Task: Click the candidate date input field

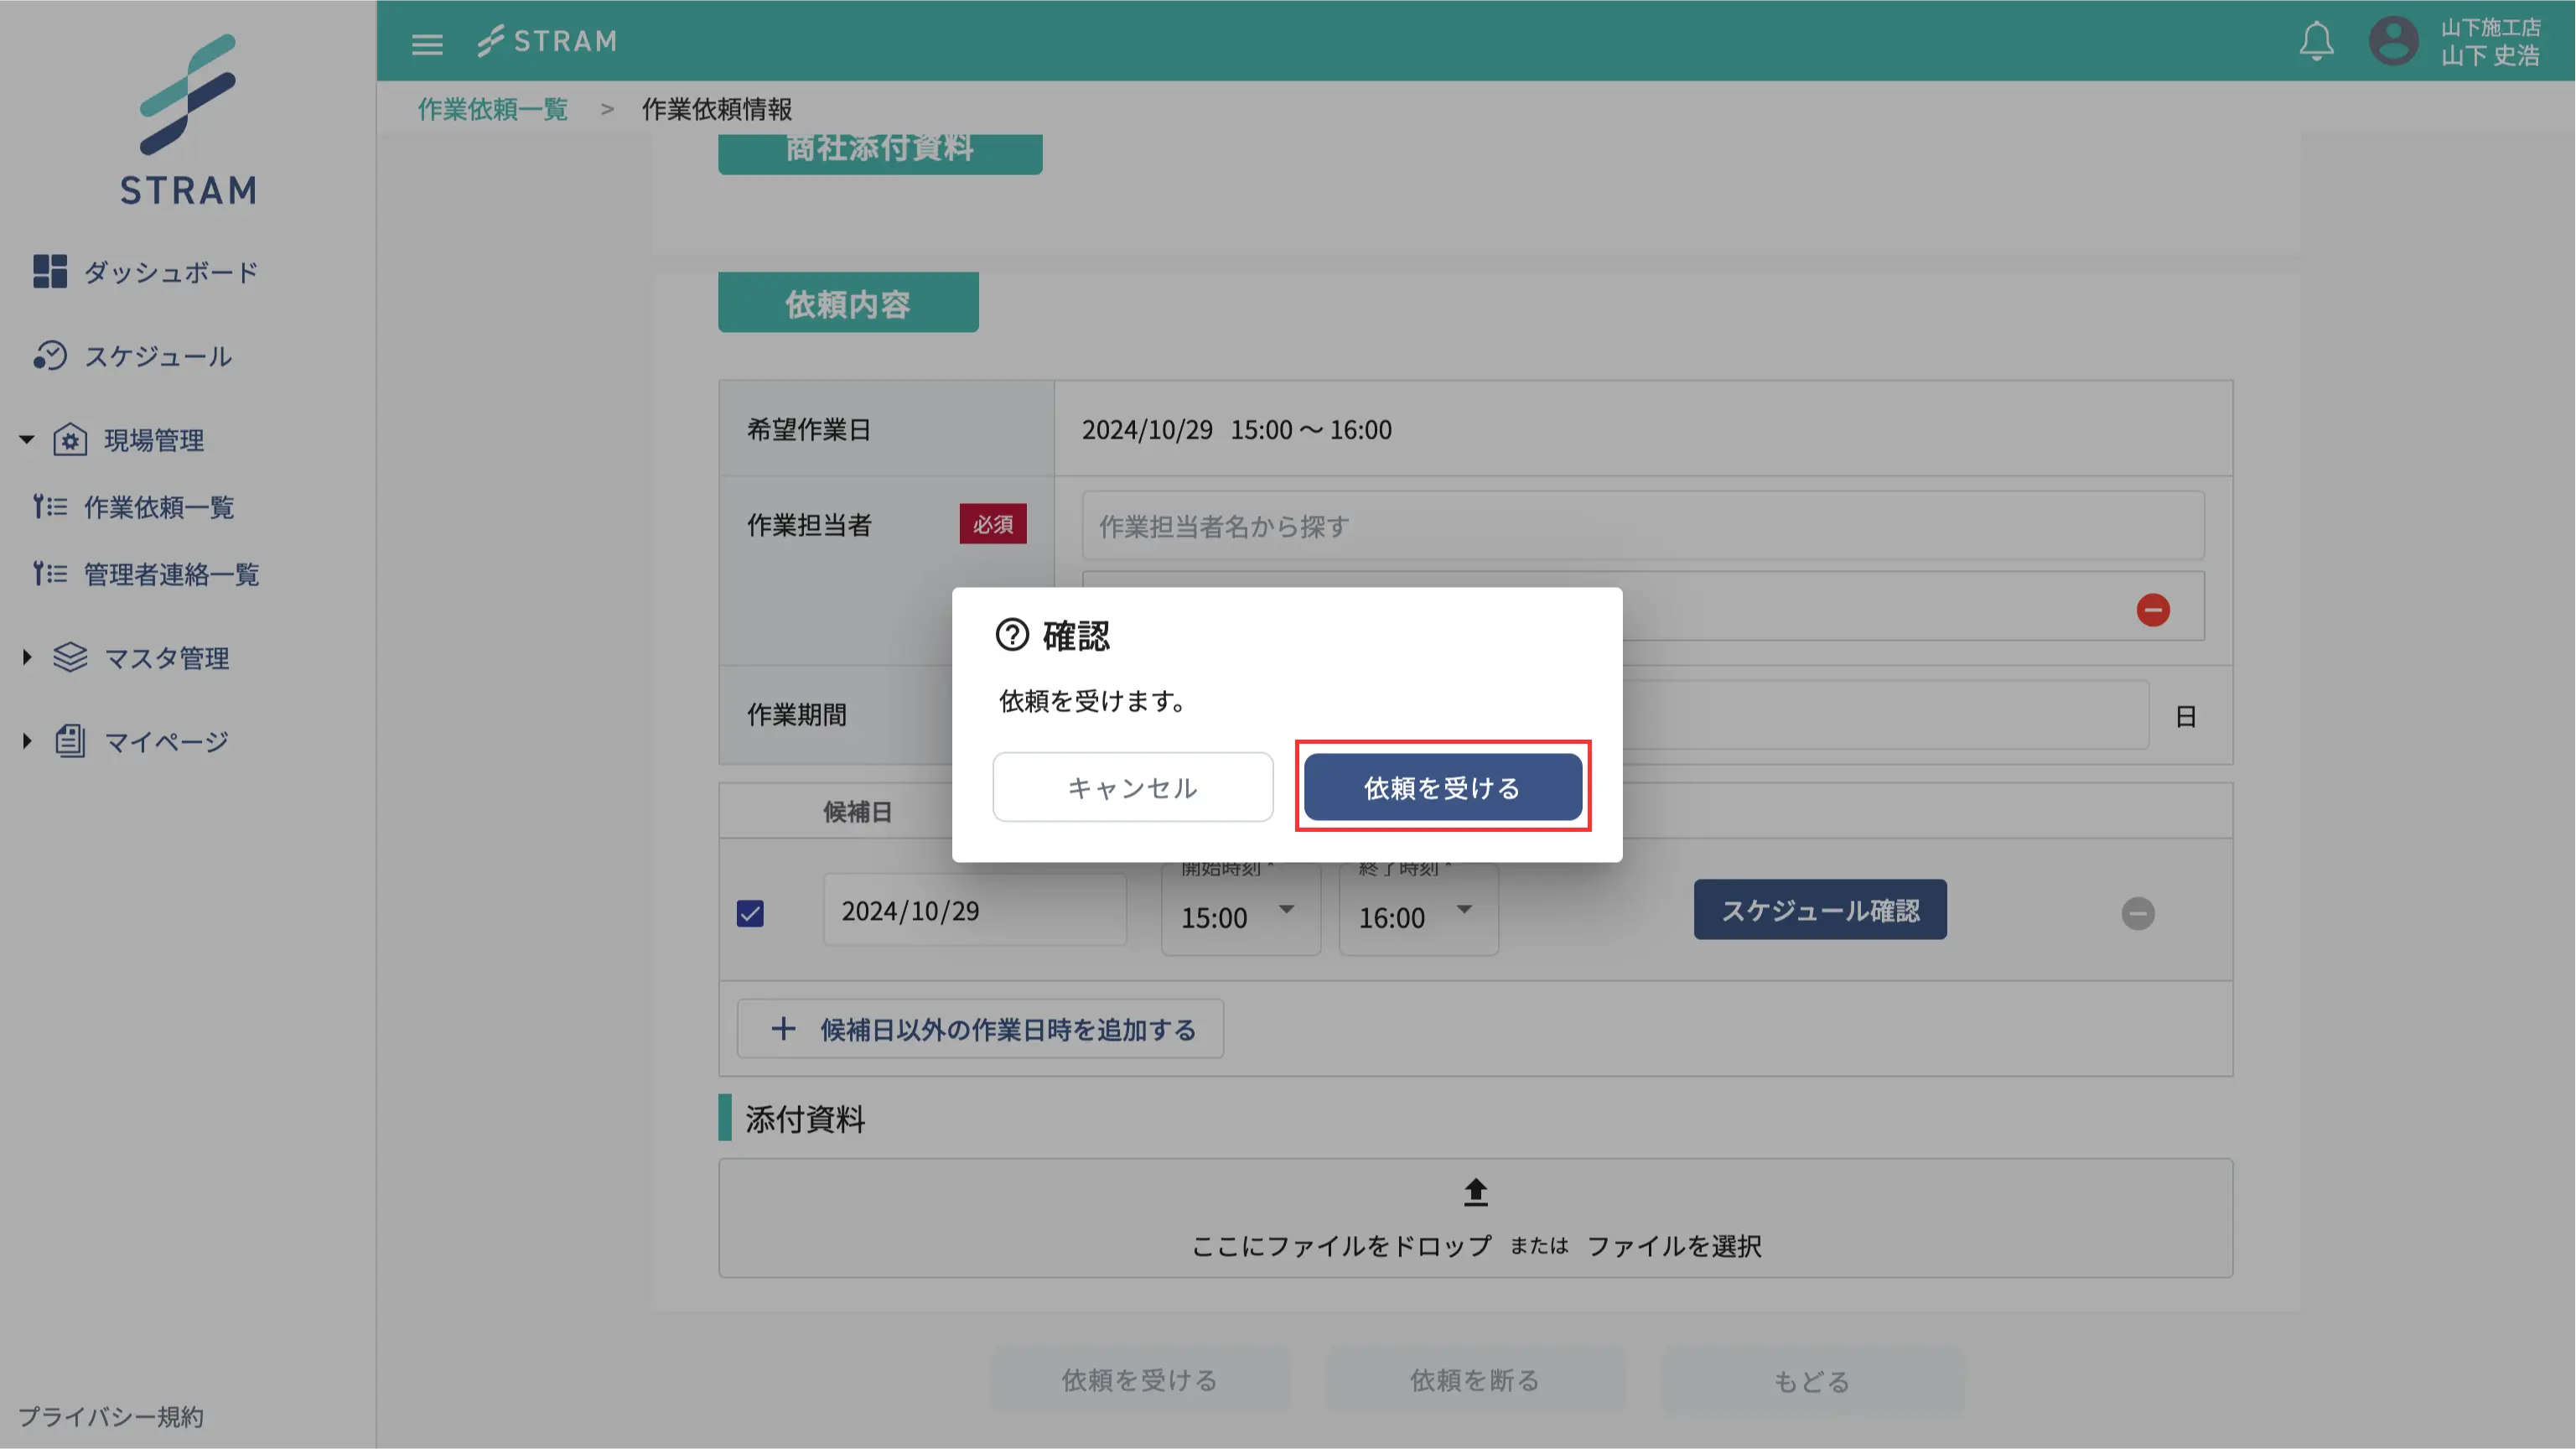Action: coord(974,910)
